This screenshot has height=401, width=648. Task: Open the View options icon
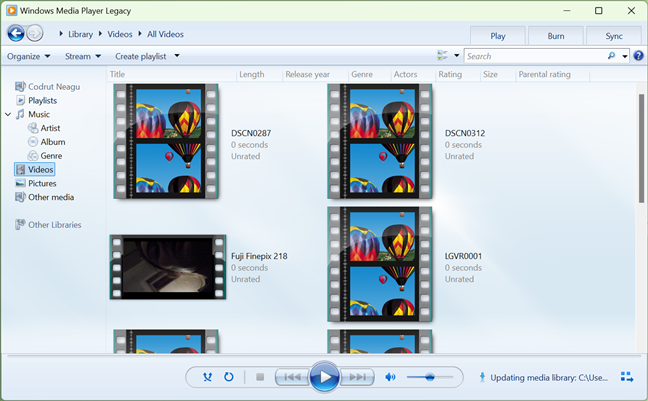(x=442, y=55)
